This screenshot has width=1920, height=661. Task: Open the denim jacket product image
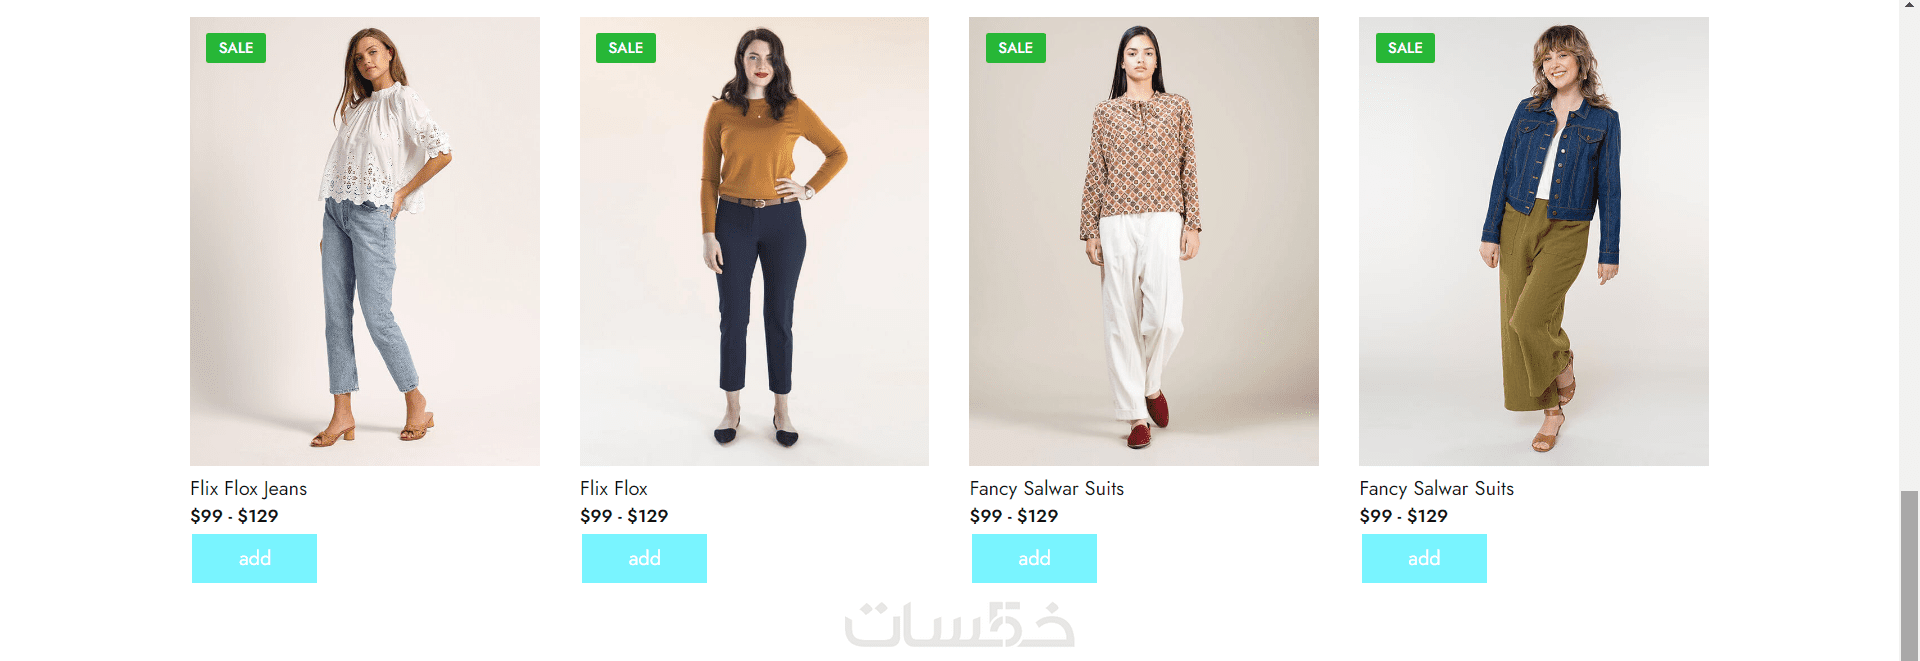[x=1534, y=241]
